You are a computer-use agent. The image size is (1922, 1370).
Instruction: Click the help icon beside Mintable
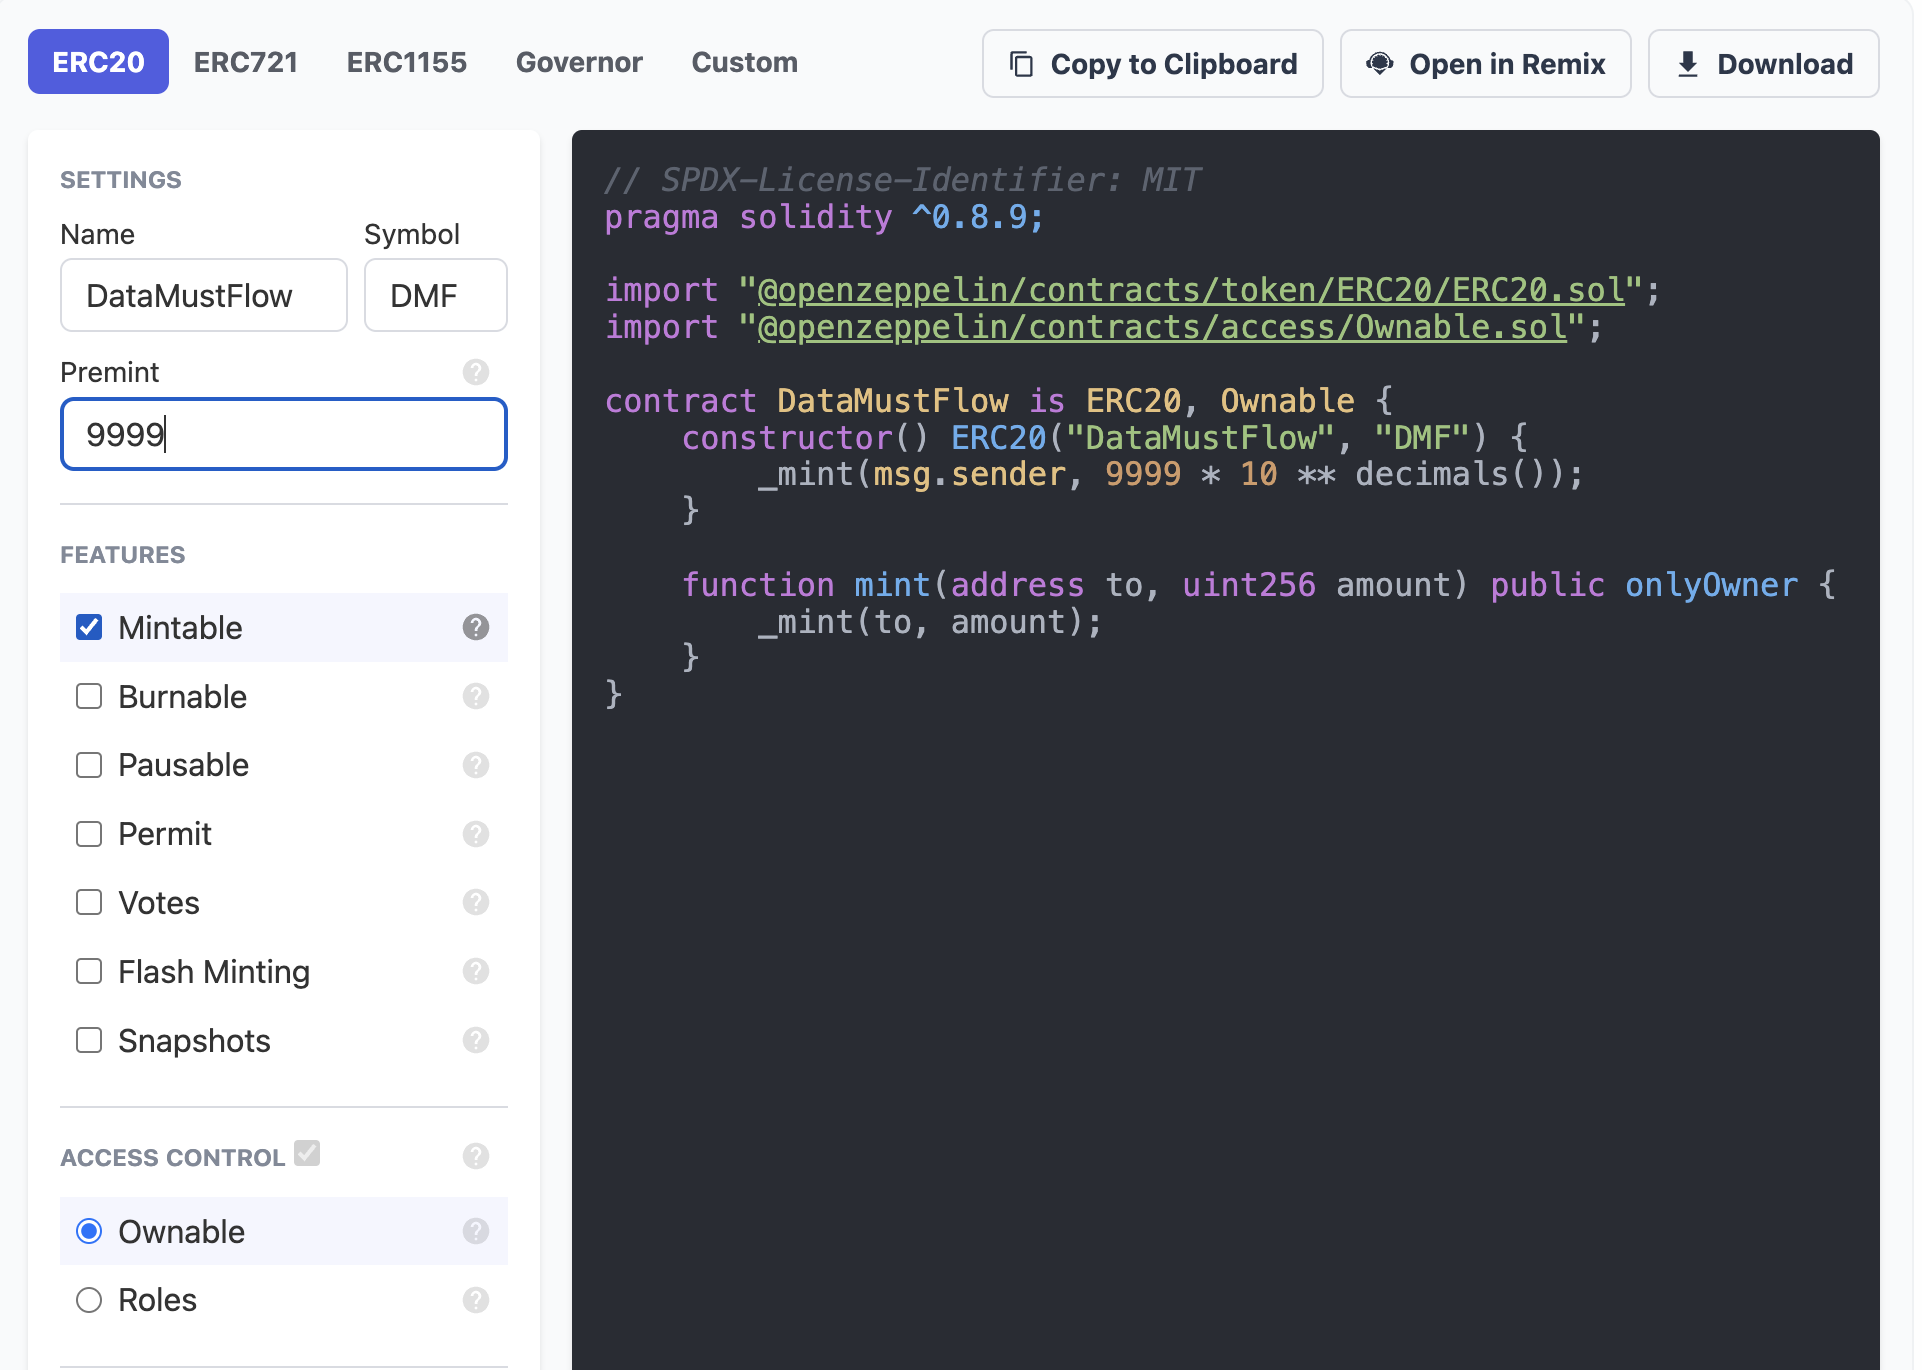click(x=476, y=628)
